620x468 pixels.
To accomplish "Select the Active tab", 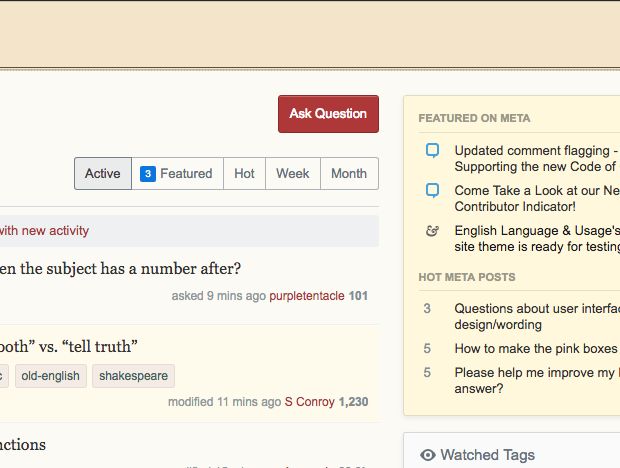I will [x=103, y=174].
